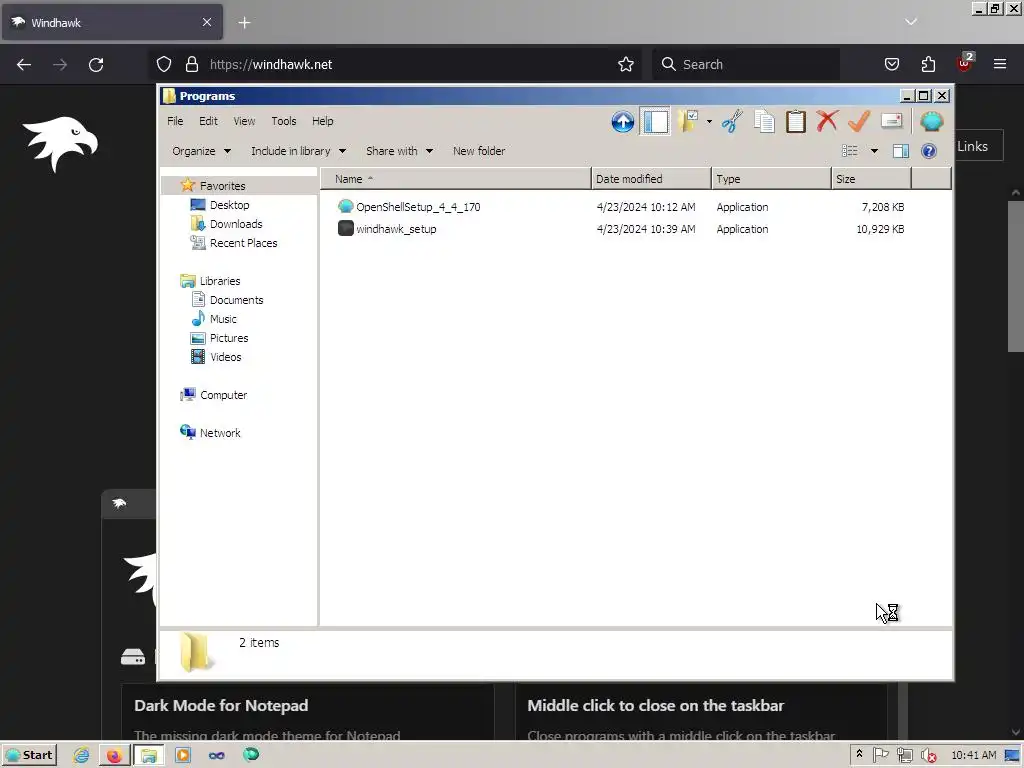
Task: Sort by the Date modified column header
Action: [x=651, y=179]
